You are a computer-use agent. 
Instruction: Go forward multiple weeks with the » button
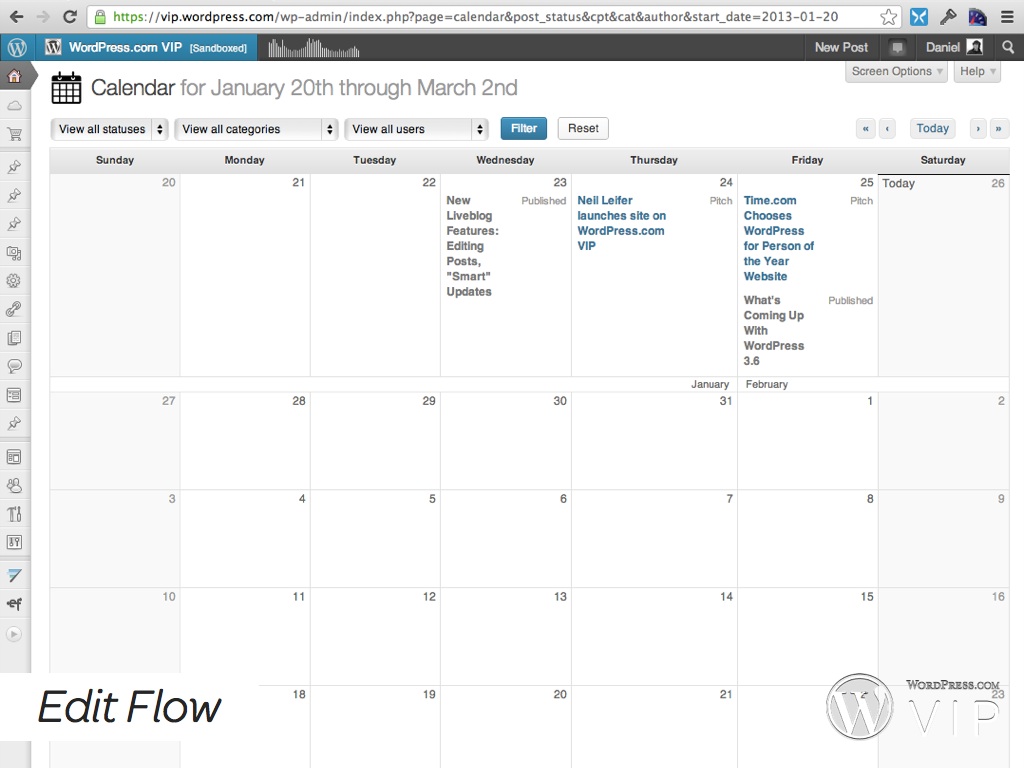click(x=999, y=129)
